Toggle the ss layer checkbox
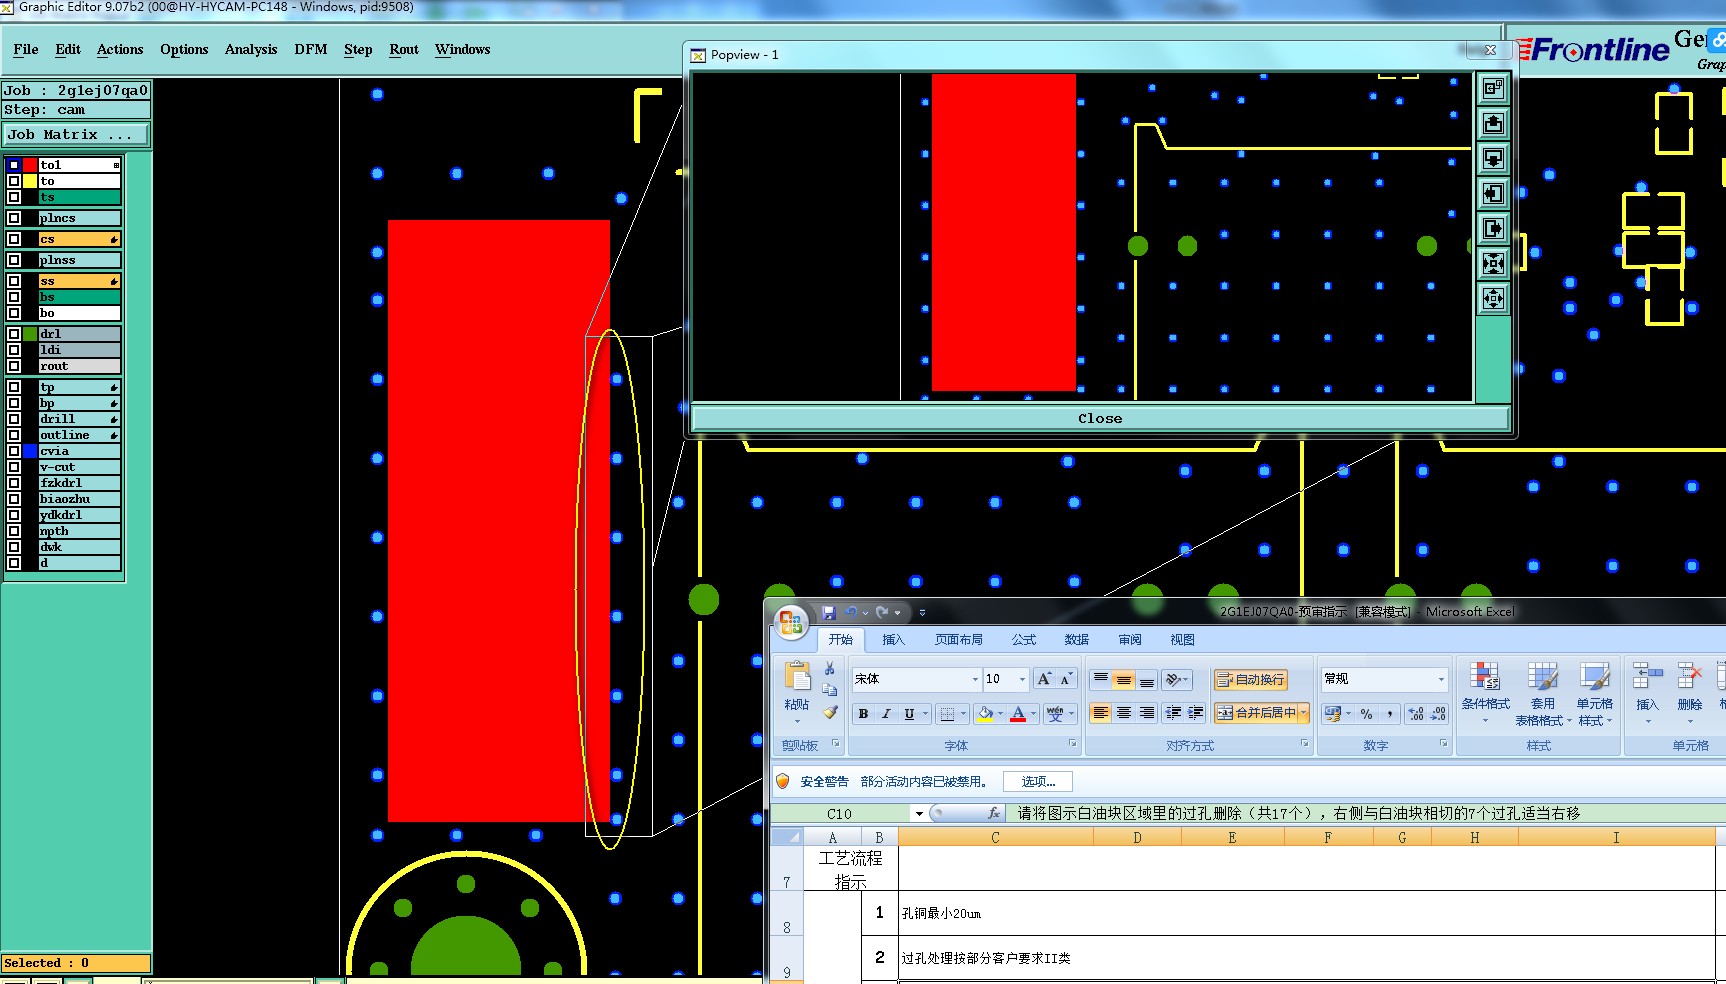Screen dimensions: 1726x984 (14, 281)
